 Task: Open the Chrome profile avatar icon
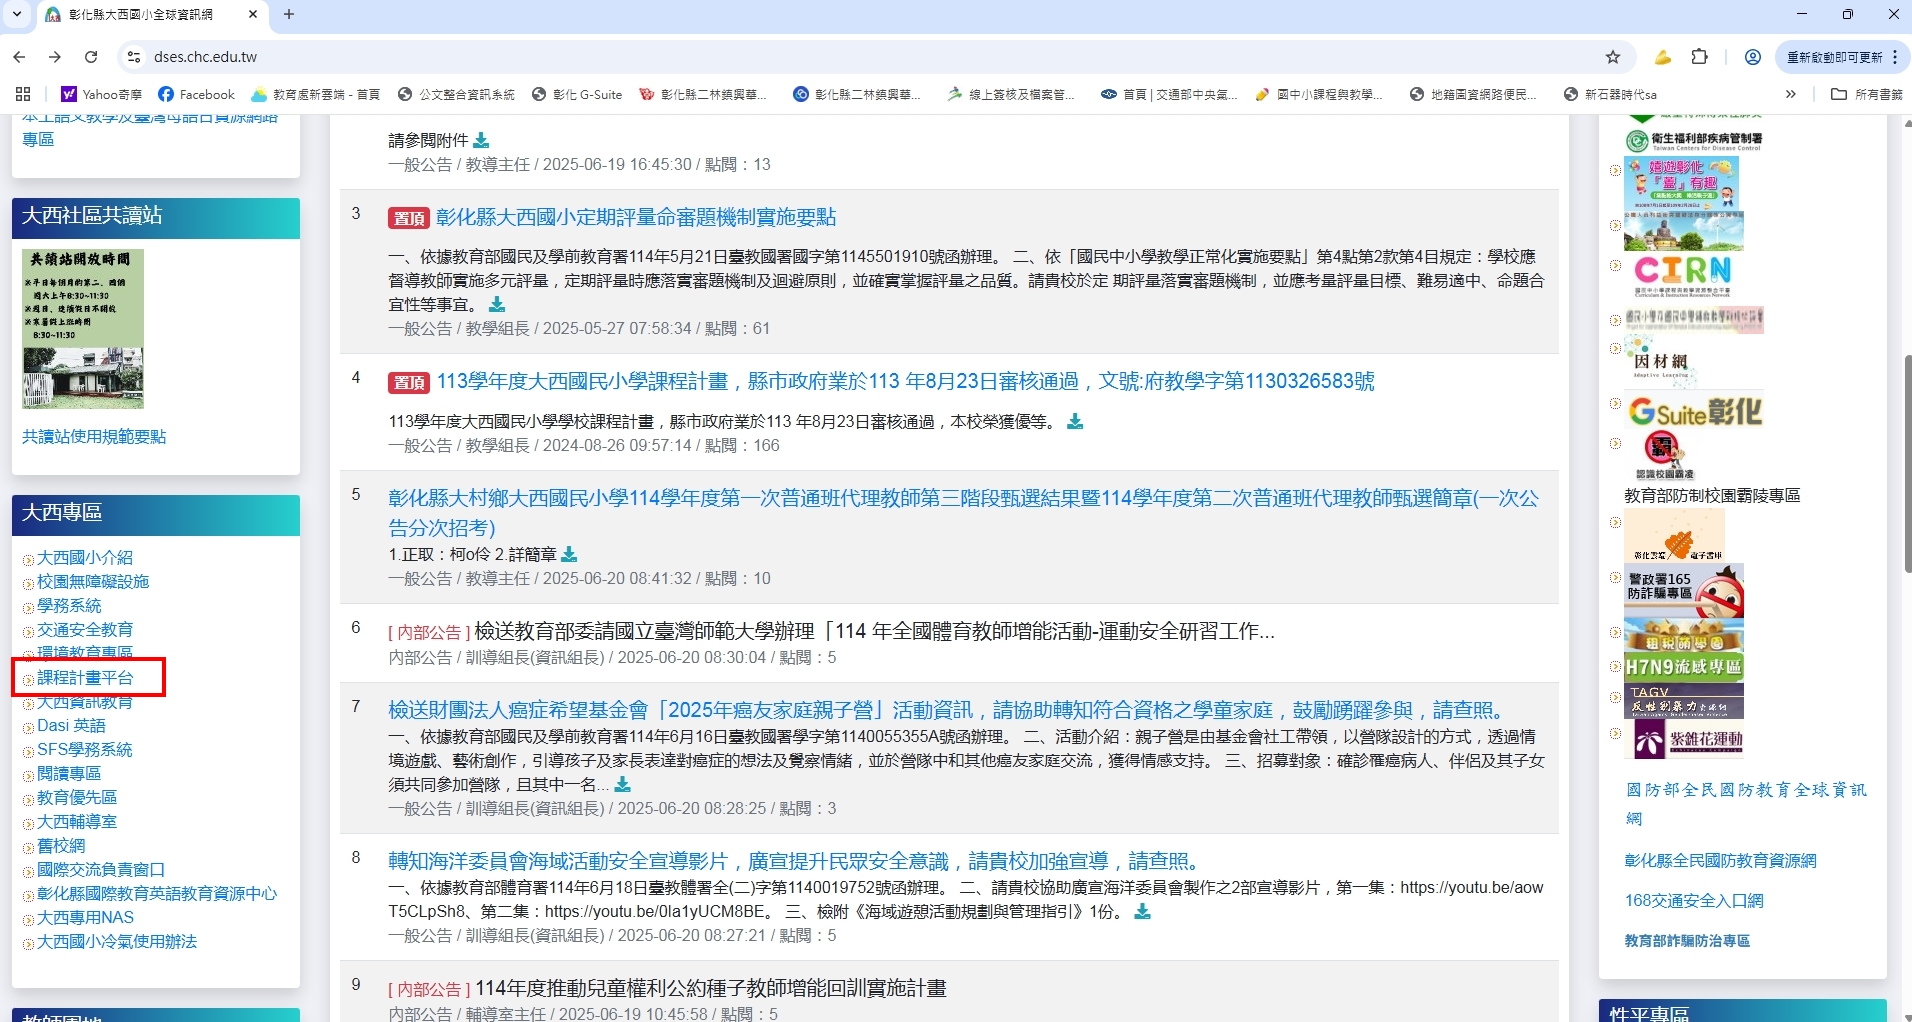tap(1752, 57)
